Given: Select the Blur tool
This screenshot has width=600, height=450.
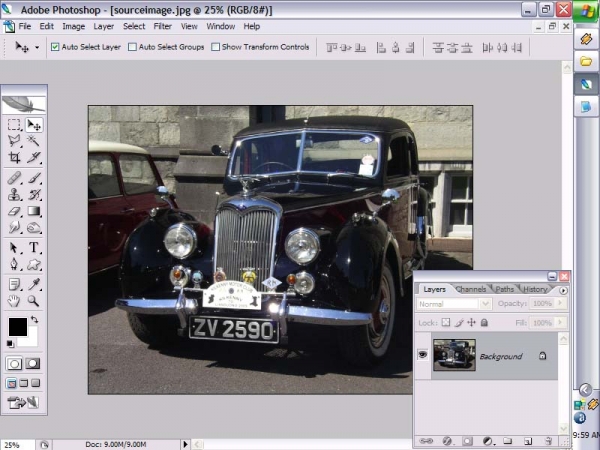Looking at the screenshot, I should click(x=14, y=227).
